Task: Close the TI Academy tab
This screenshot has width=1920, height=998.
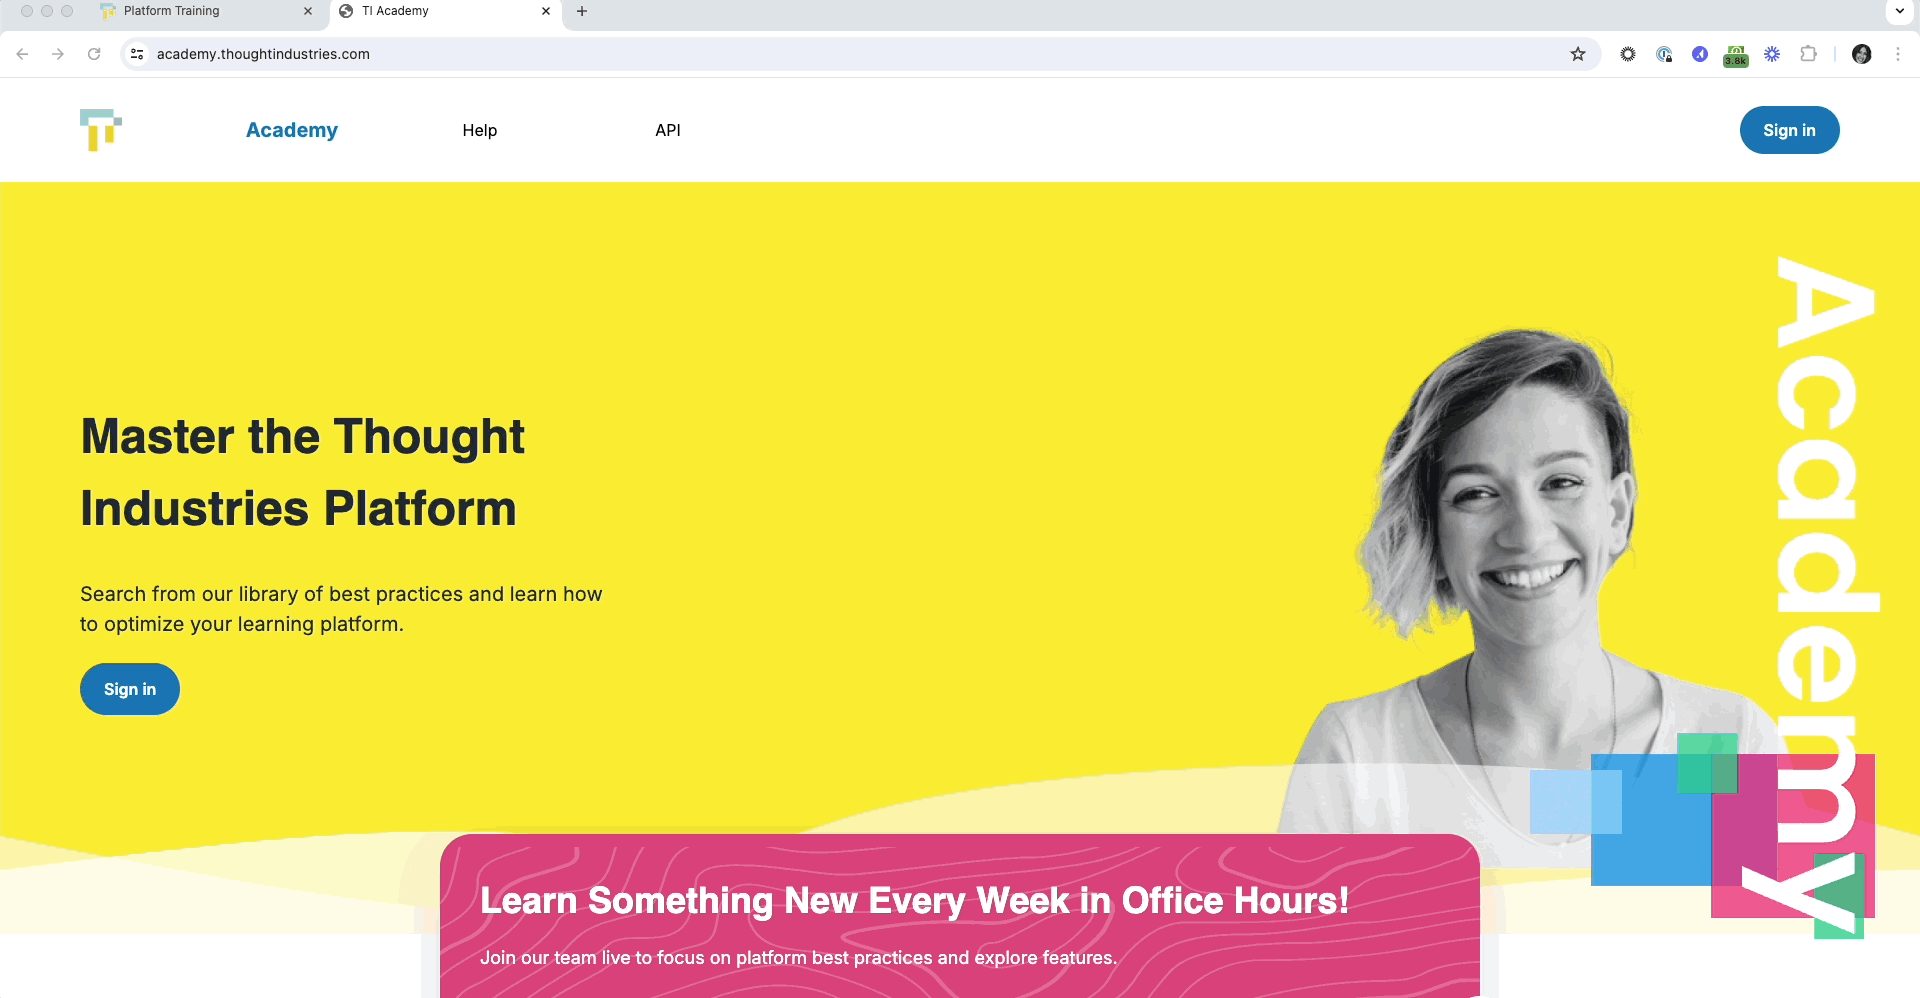Action: pyautogui.click(x=546, y=11)
